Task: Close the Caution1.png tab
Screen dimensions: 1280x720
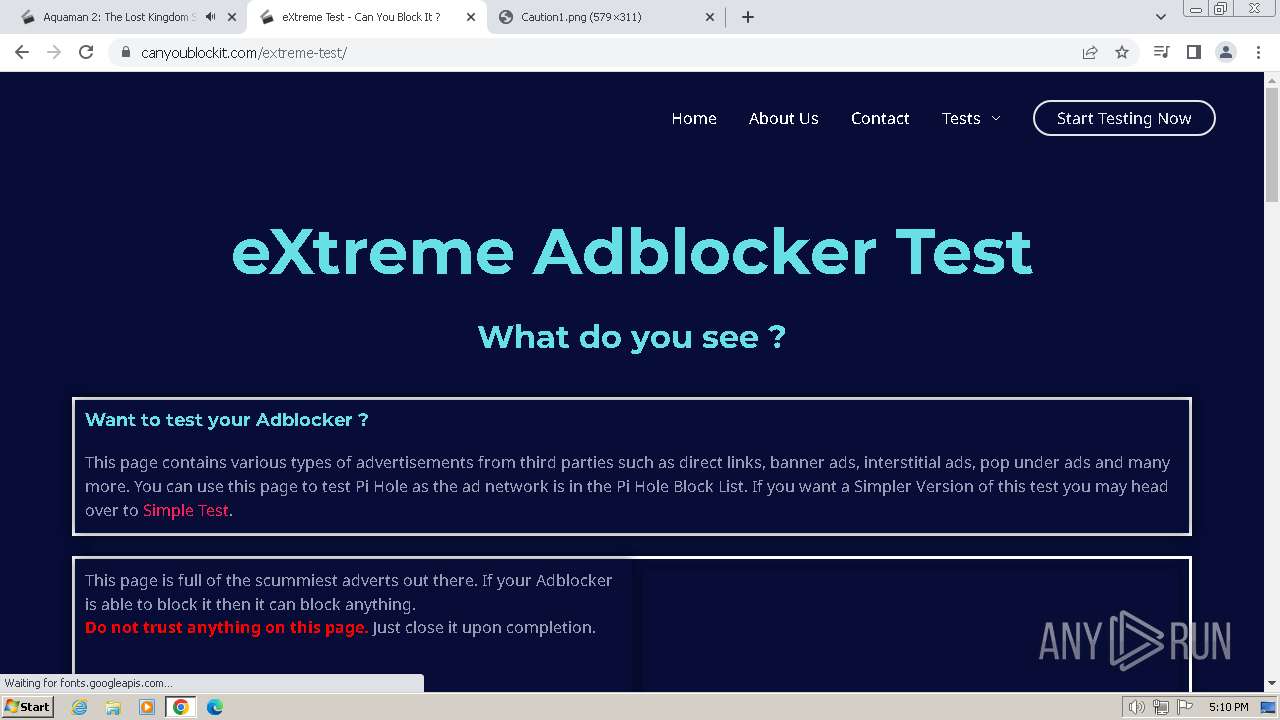Action: [x=710, y=17]
